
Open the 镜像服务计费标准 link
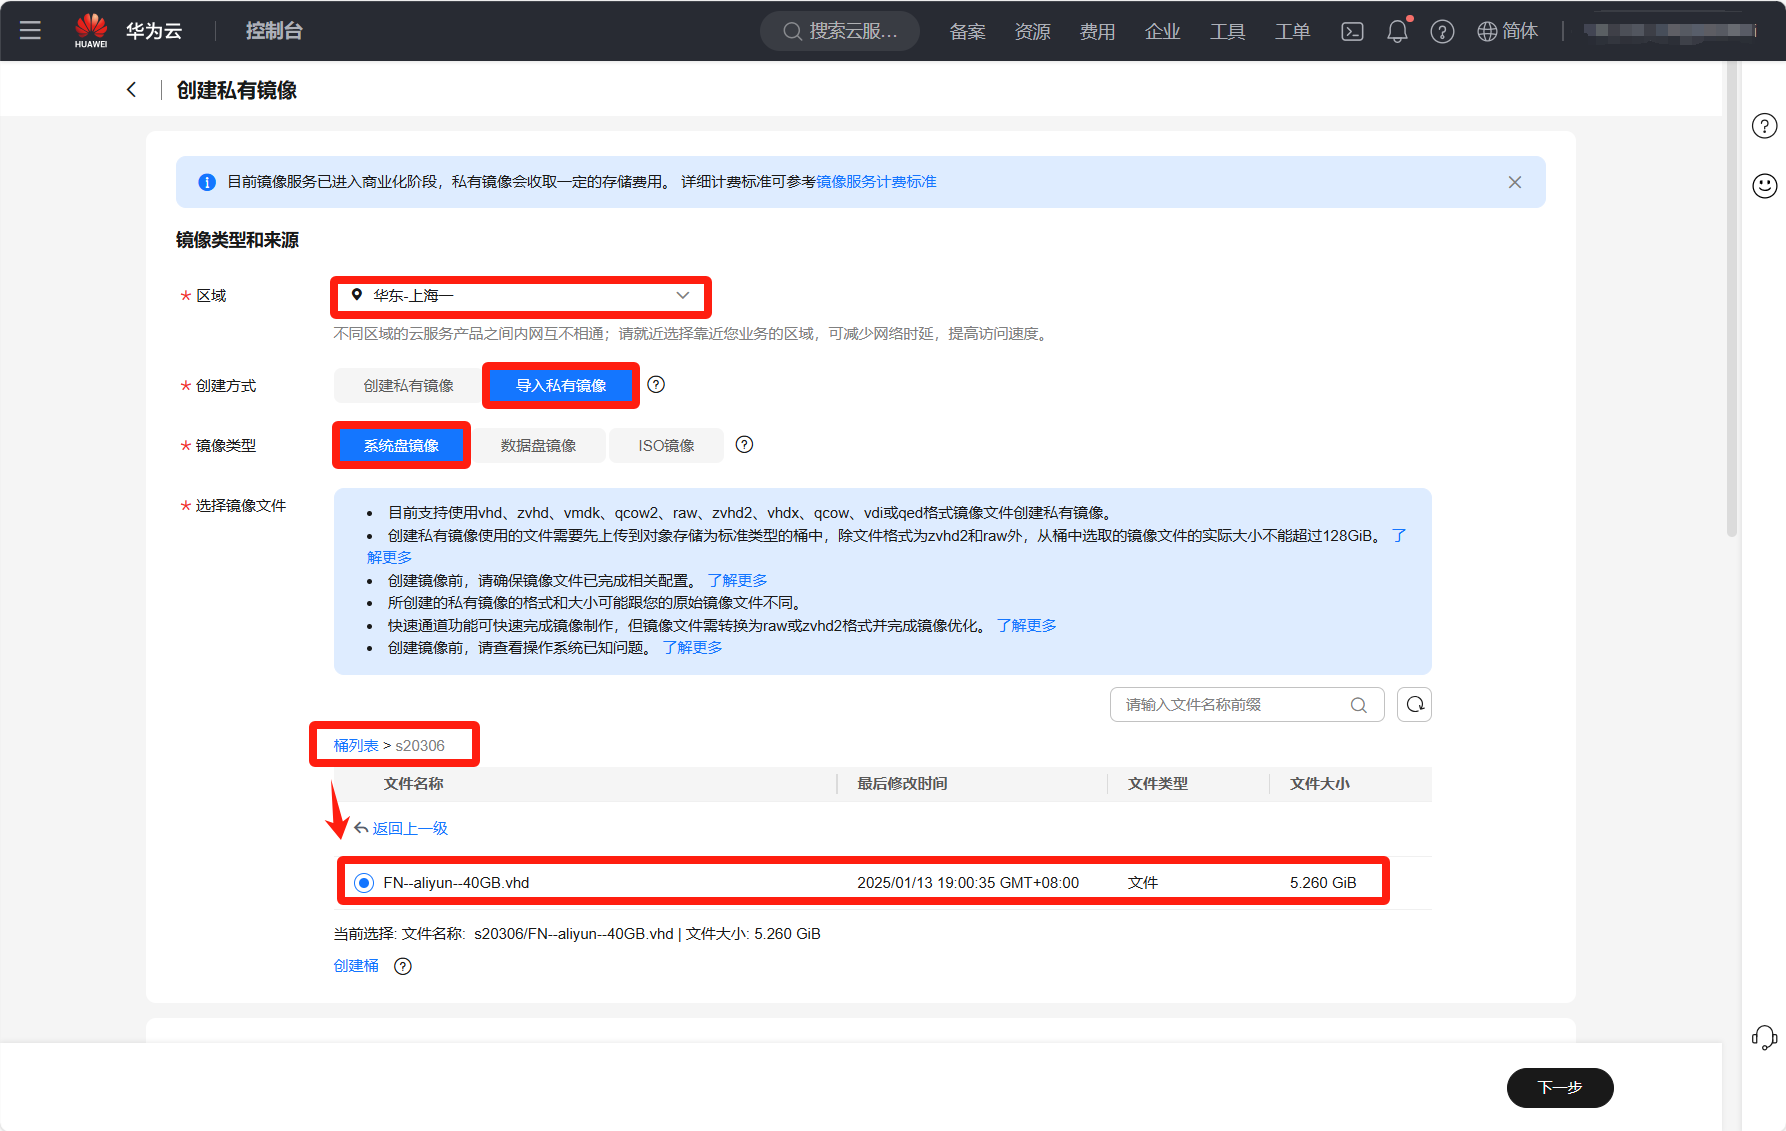click(x=876, y=182)
